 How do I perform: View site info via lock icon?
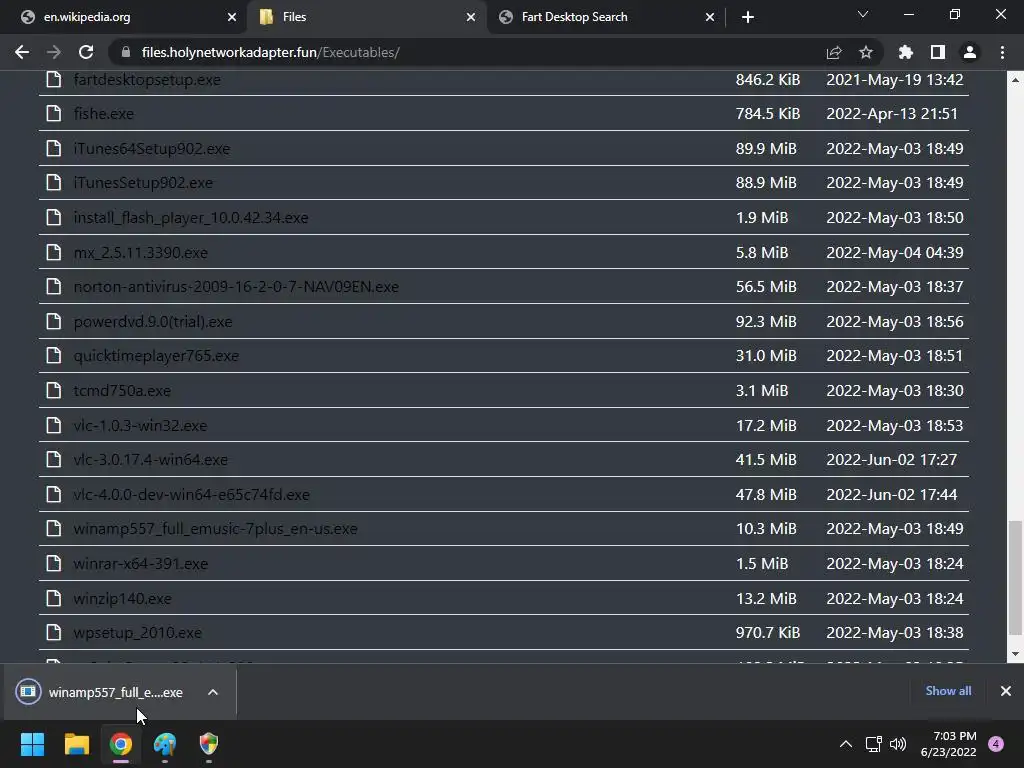click(126, 52)
